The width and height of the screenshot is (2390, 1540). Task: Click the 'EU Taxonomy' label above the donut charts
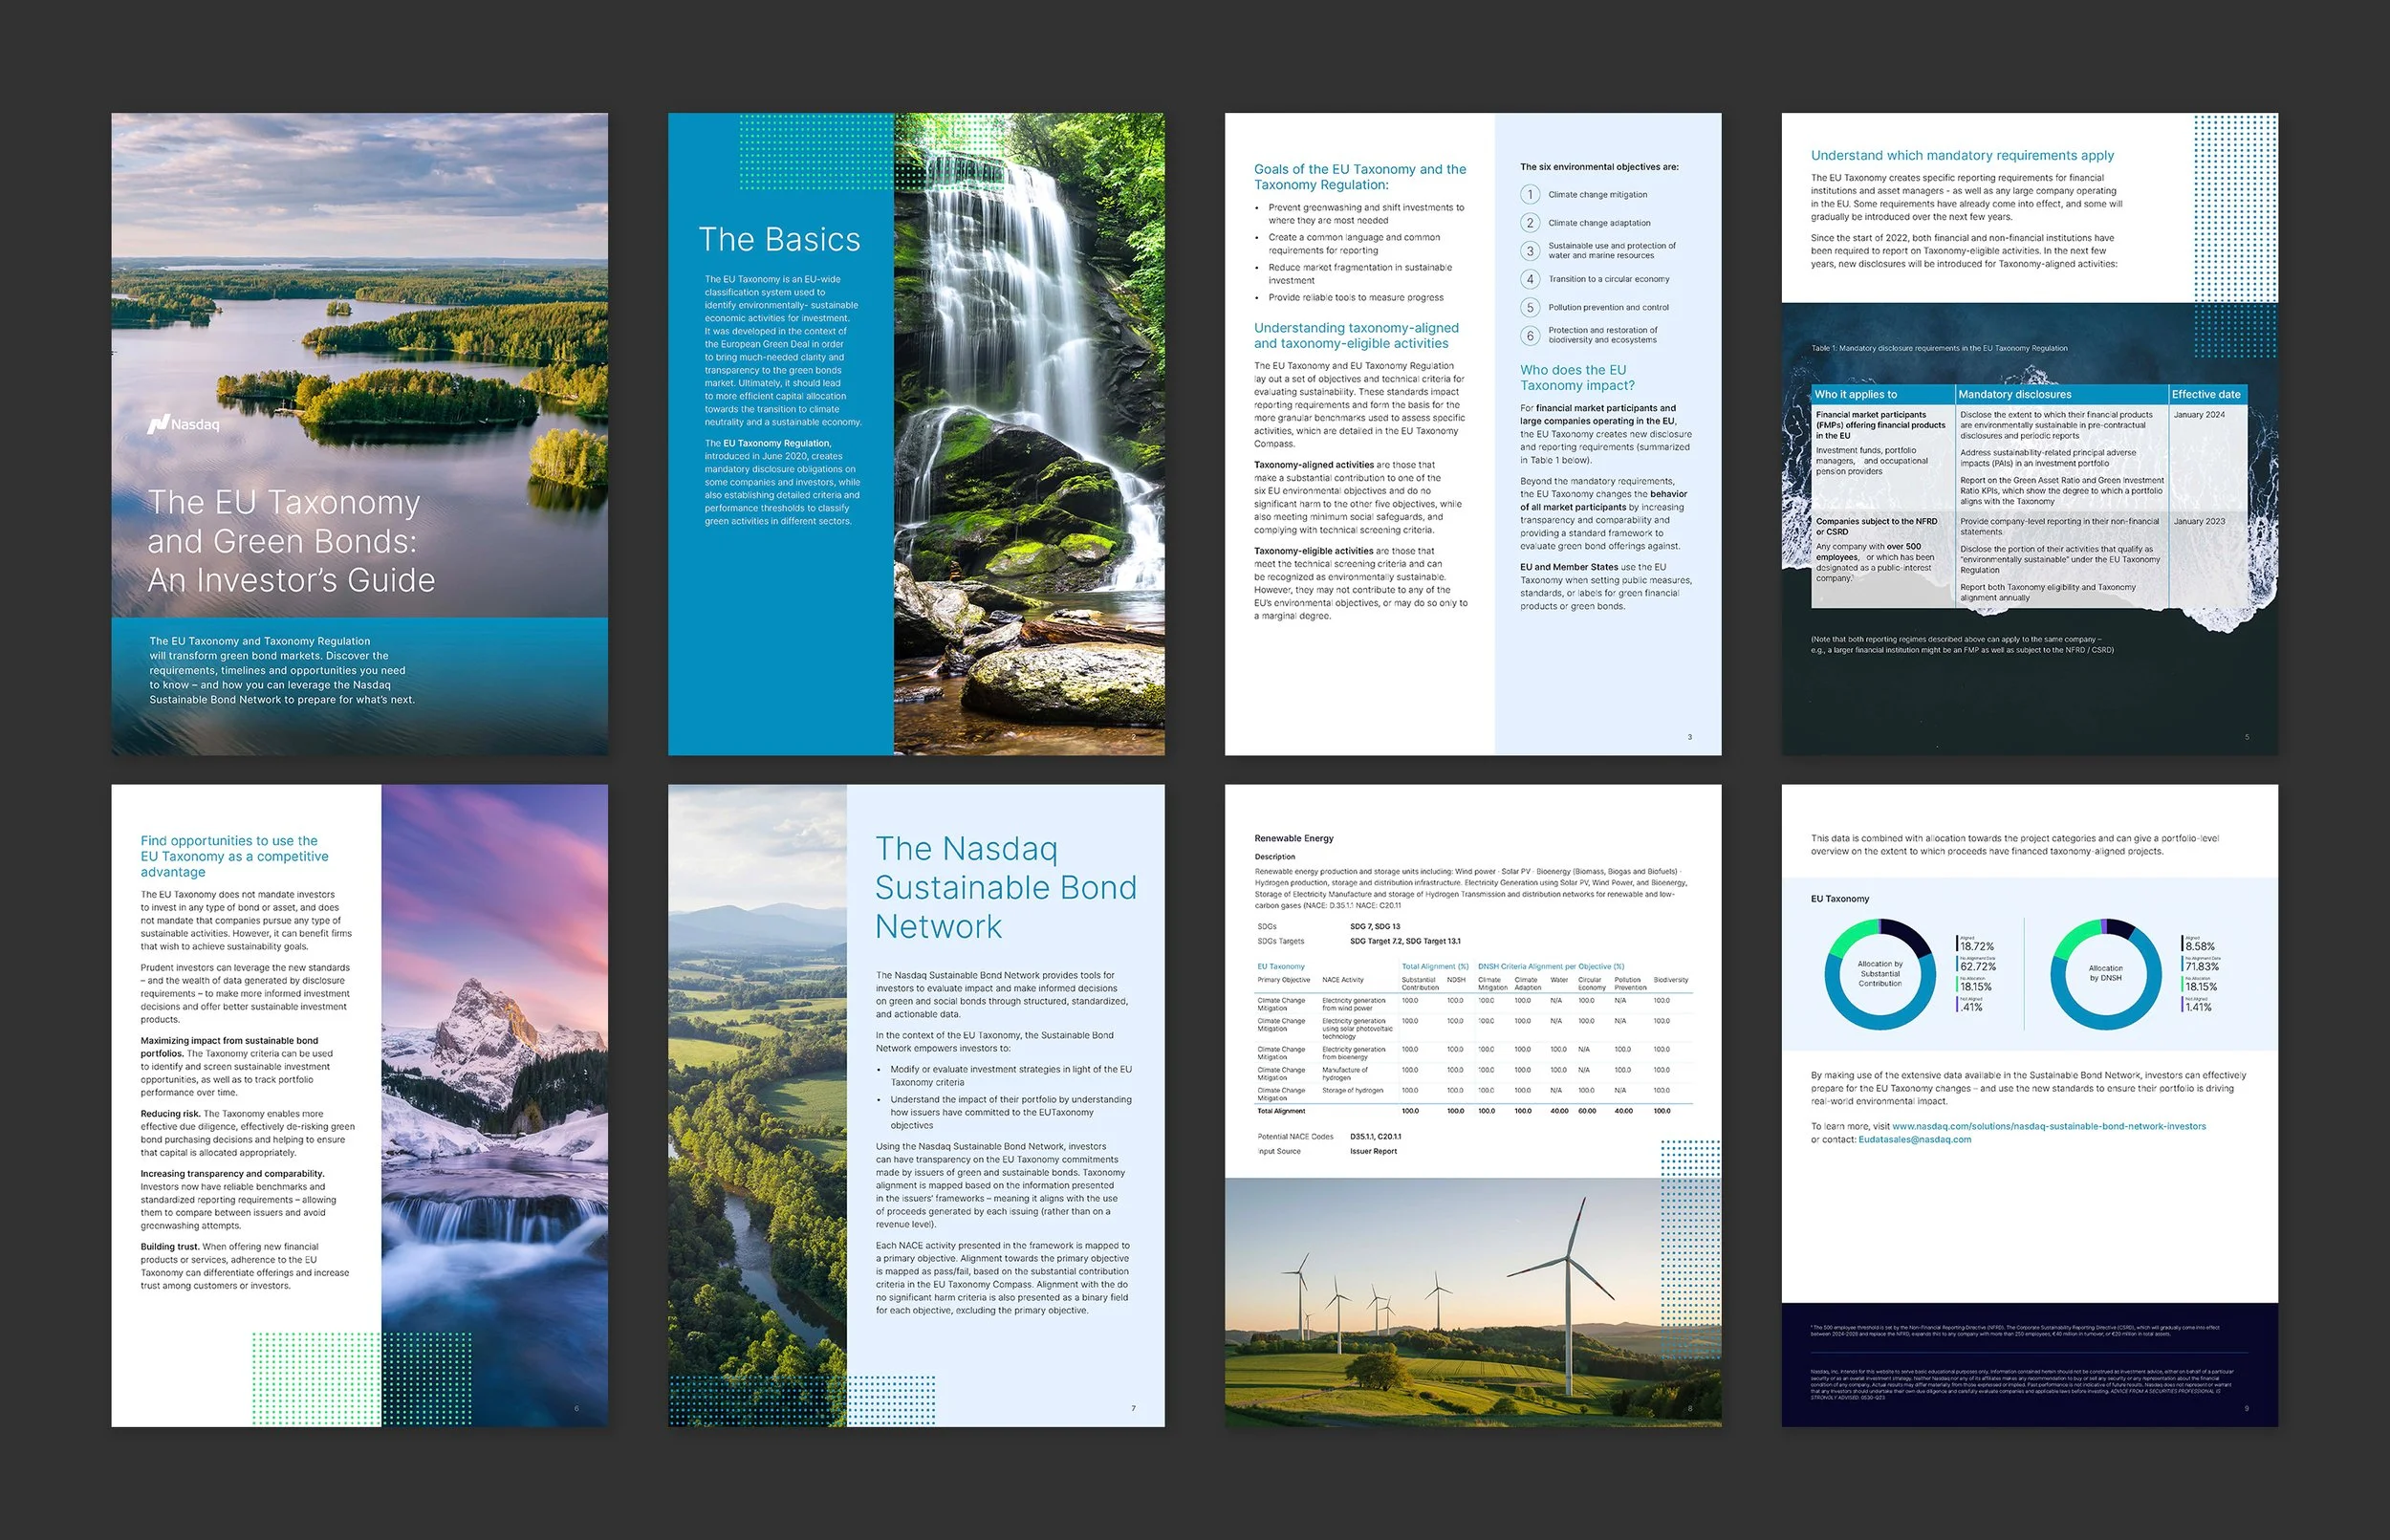(1840, 899)
